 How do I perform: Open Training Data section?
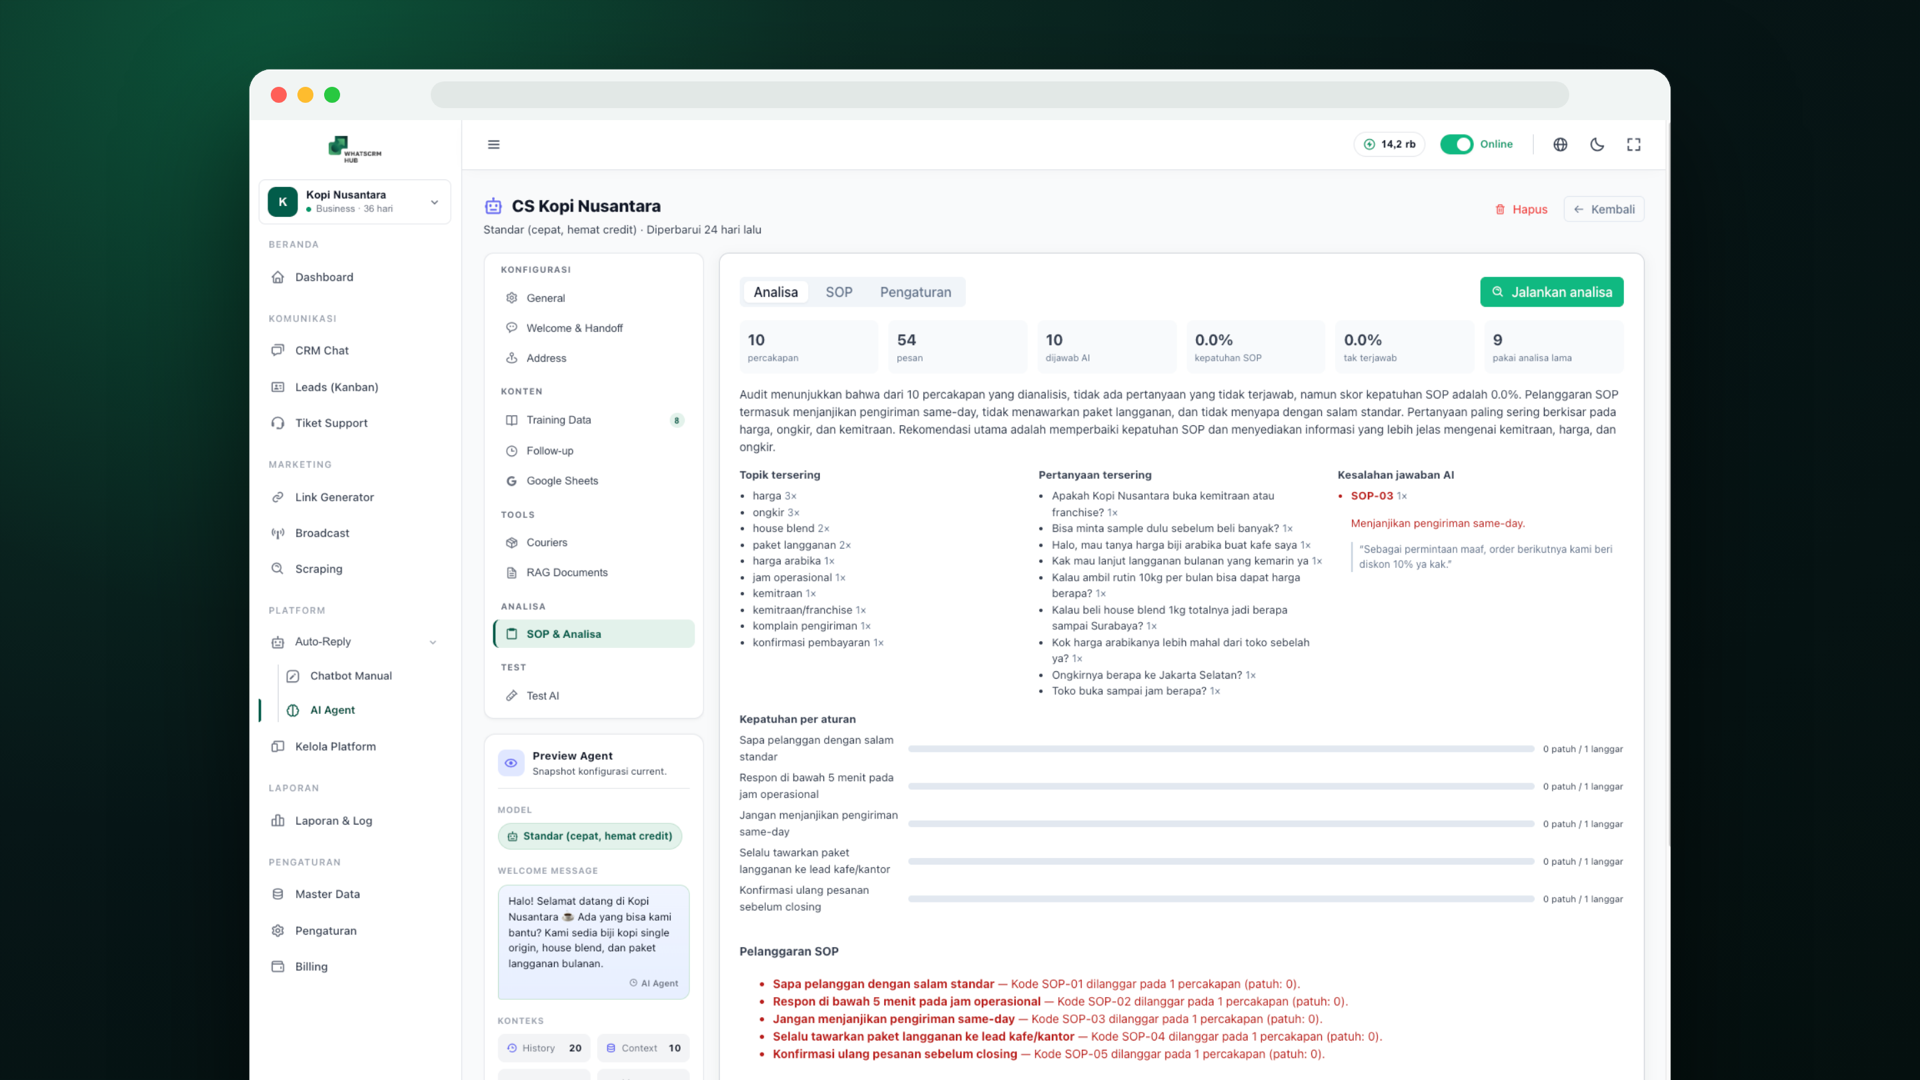tap(594, 420)
